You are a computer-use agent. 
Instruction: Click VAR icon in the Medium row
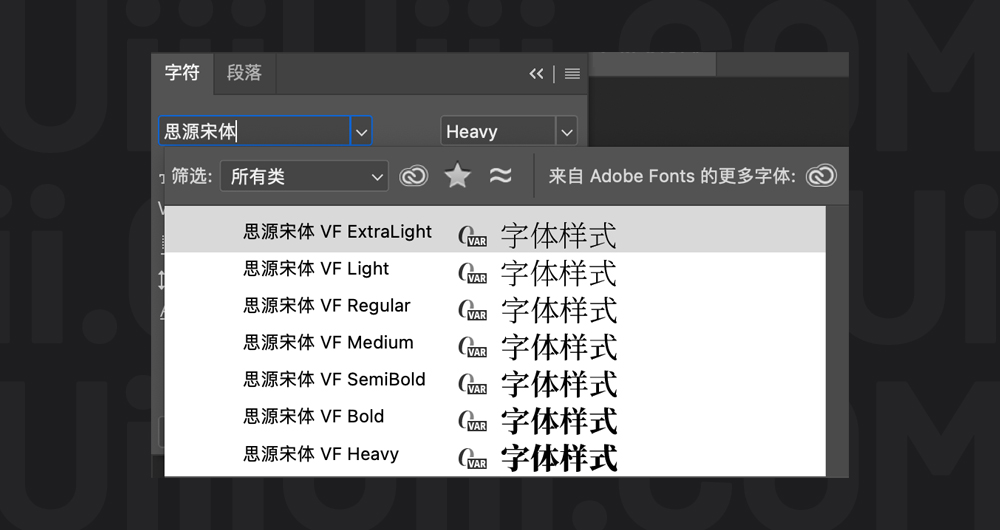[x=473, y=347]
